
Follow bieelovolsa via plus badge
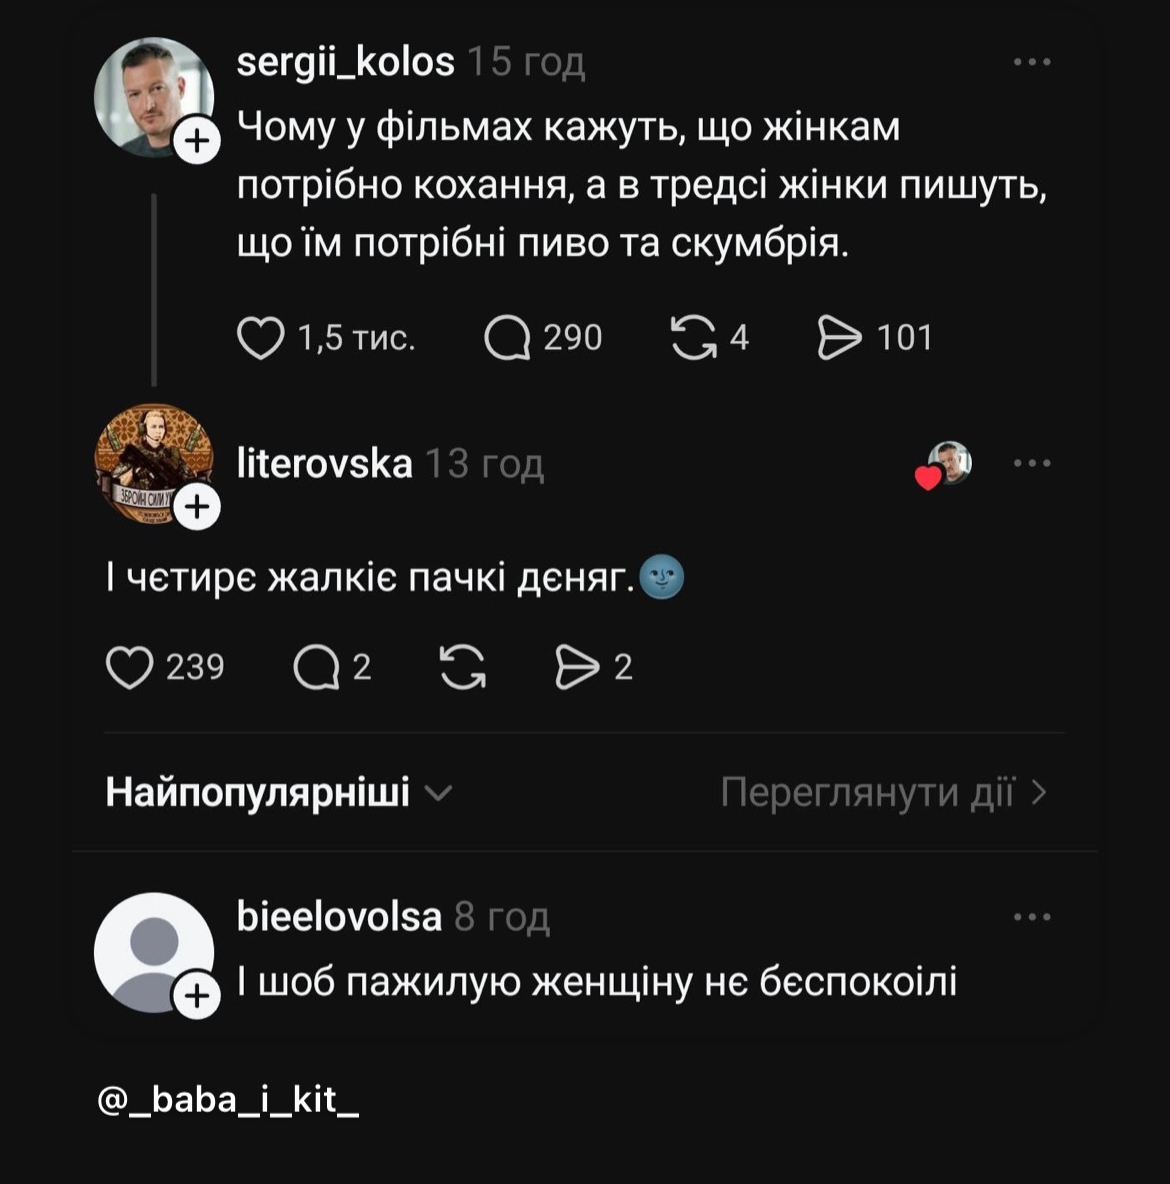tap(197, 996)
